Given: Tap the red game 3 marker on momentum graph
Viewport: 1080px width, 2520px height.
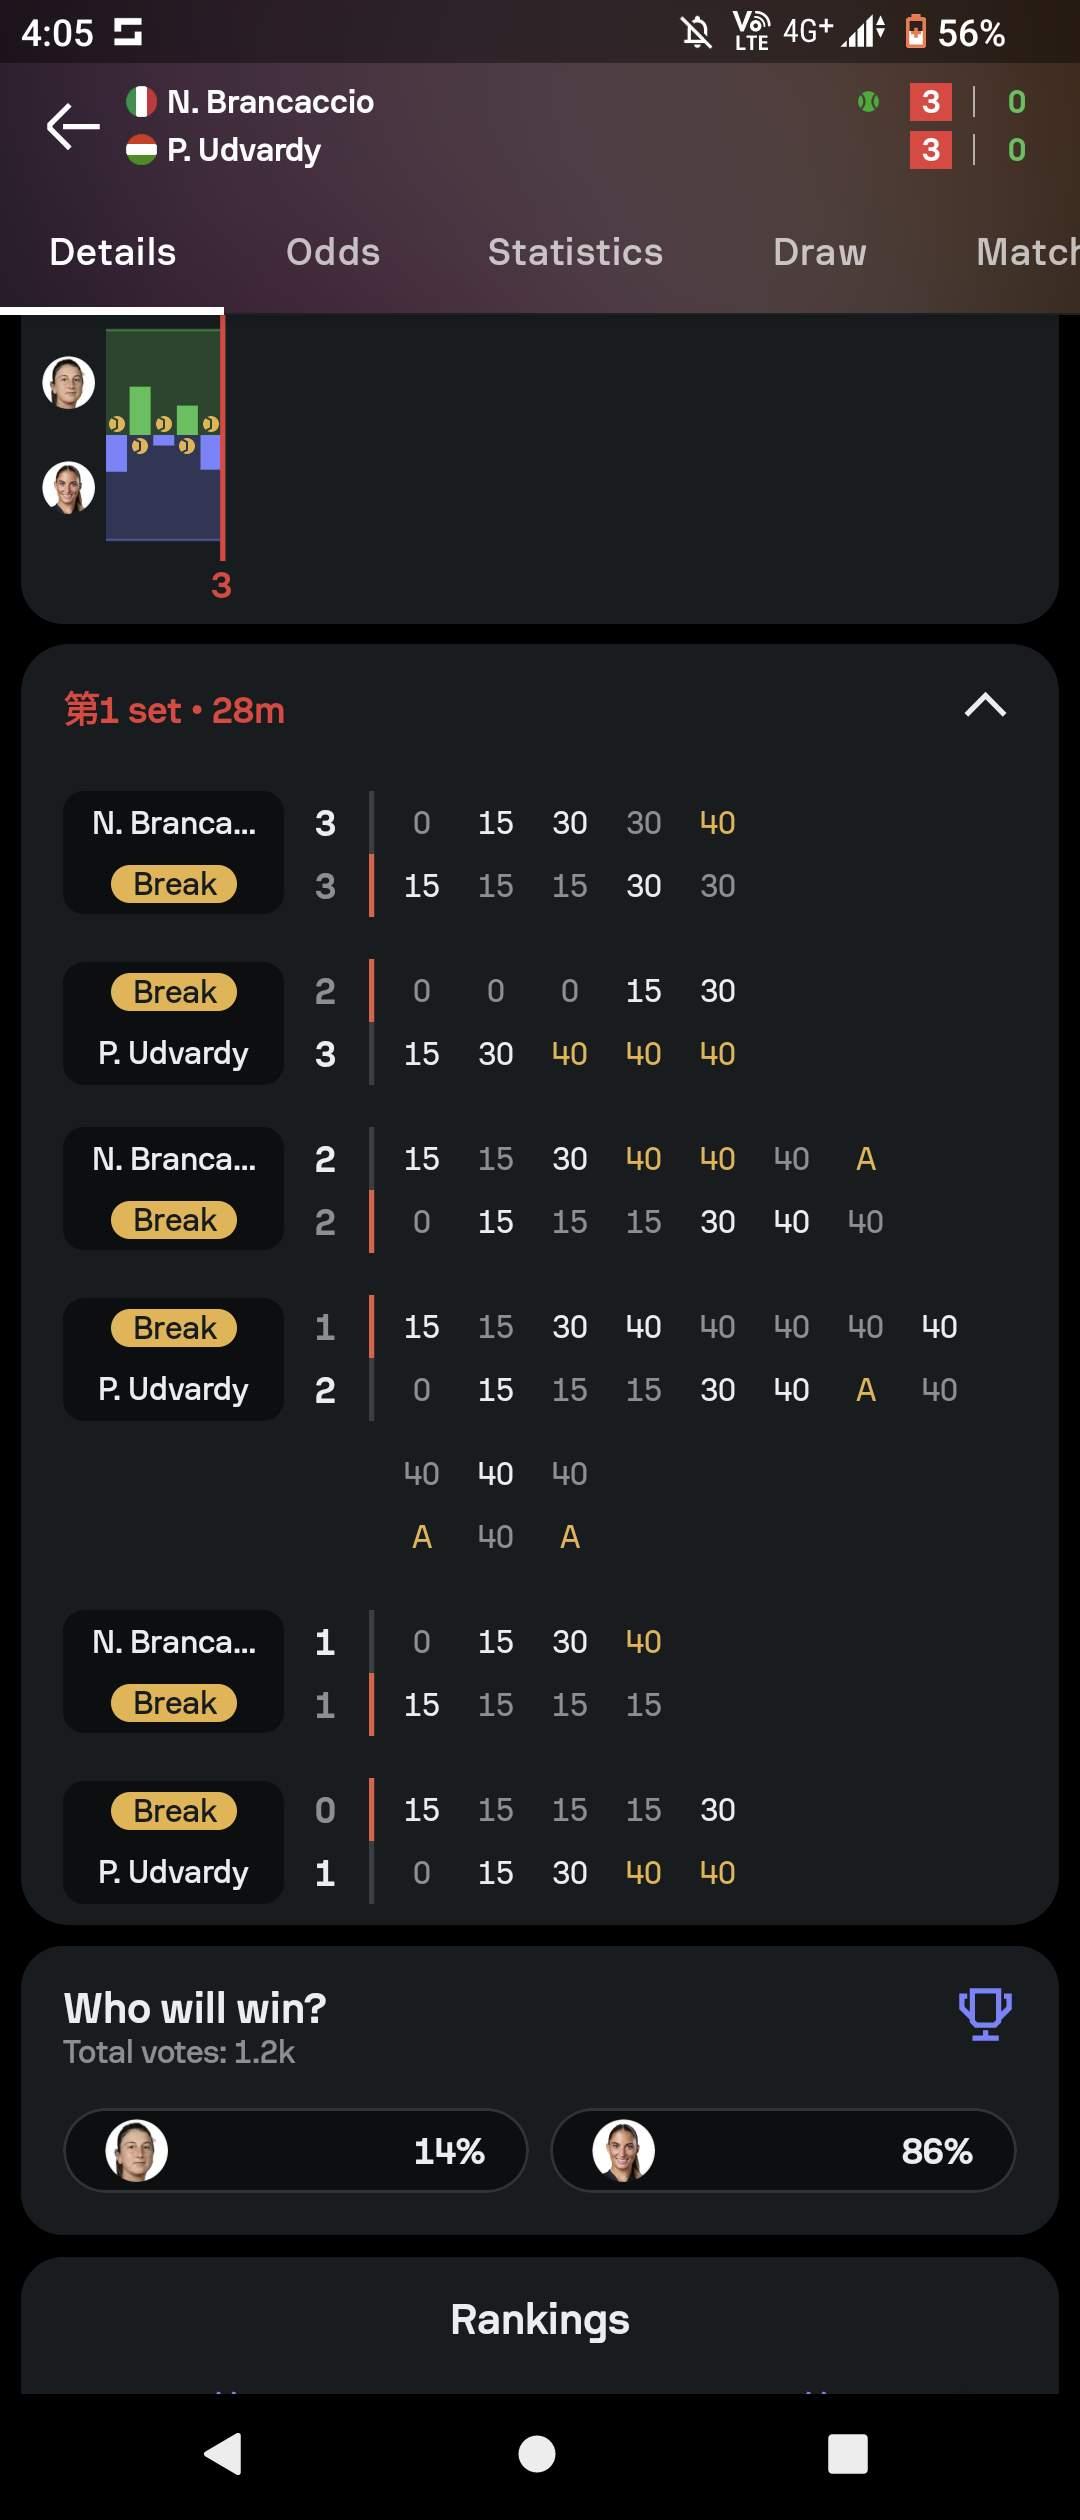Looking at the screenshot, I should click(221, 585).
